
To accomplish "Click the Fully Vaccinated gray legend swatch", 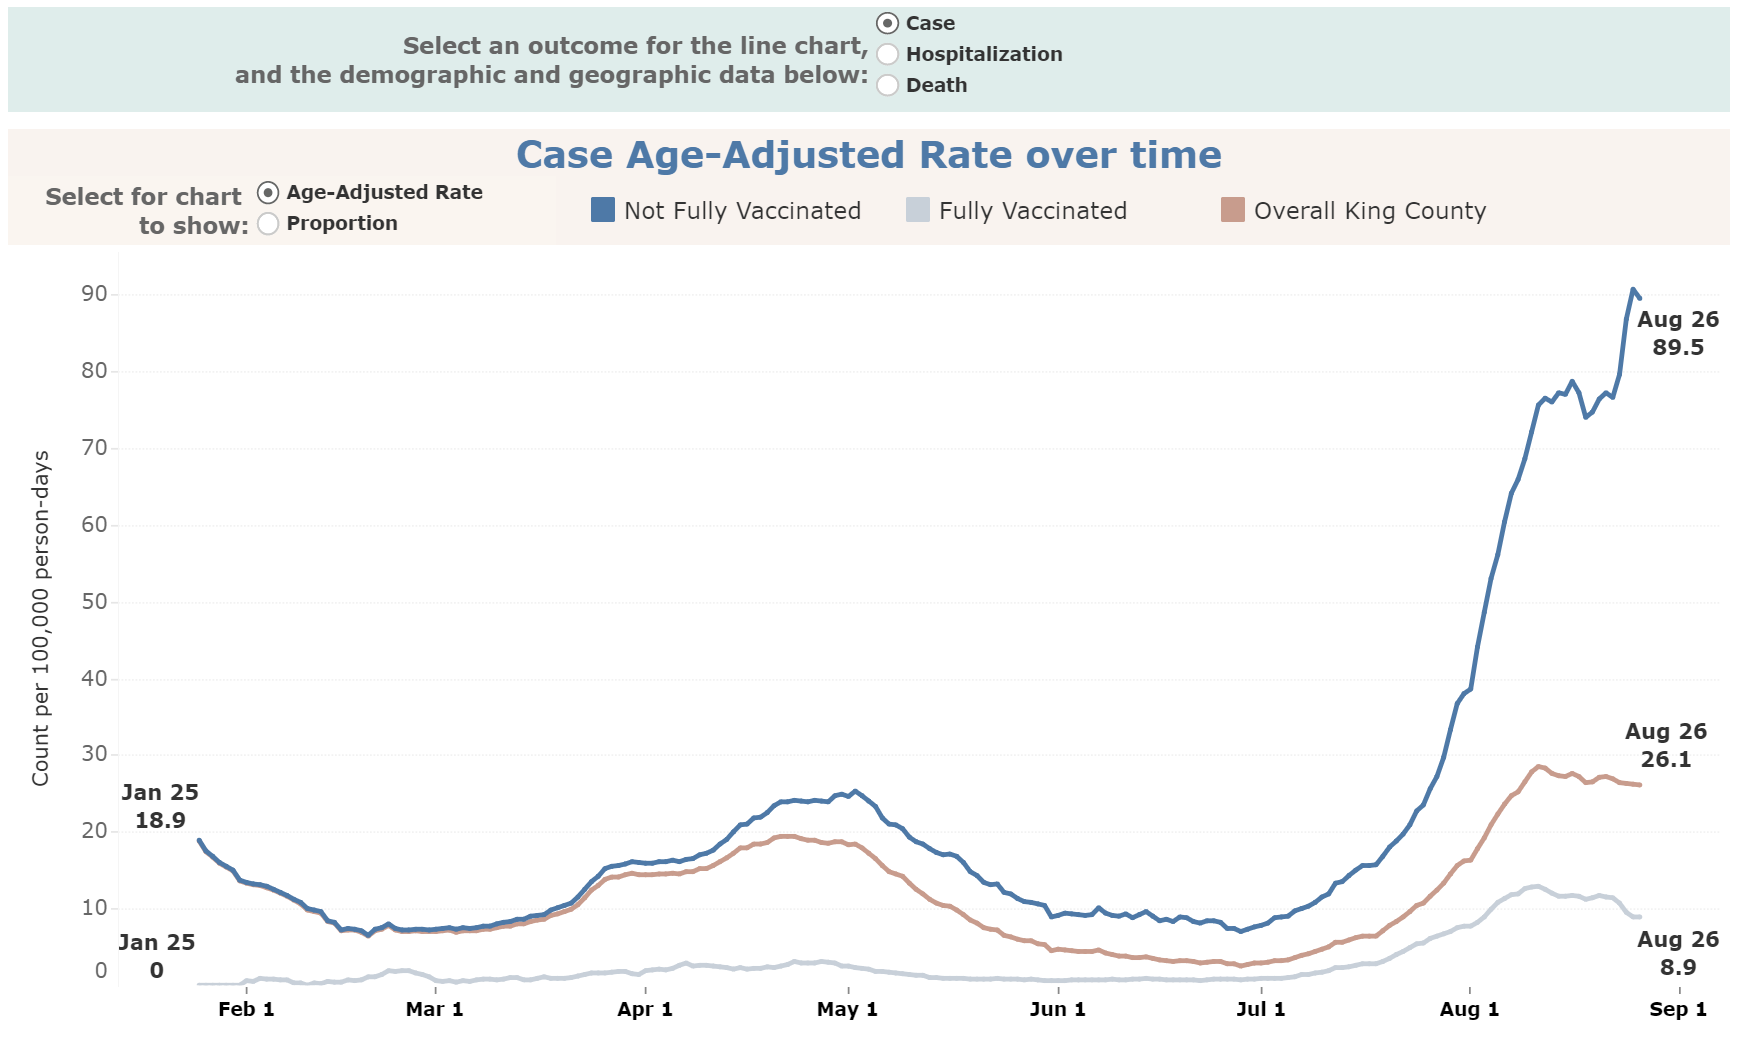I will tap(917, 210).
